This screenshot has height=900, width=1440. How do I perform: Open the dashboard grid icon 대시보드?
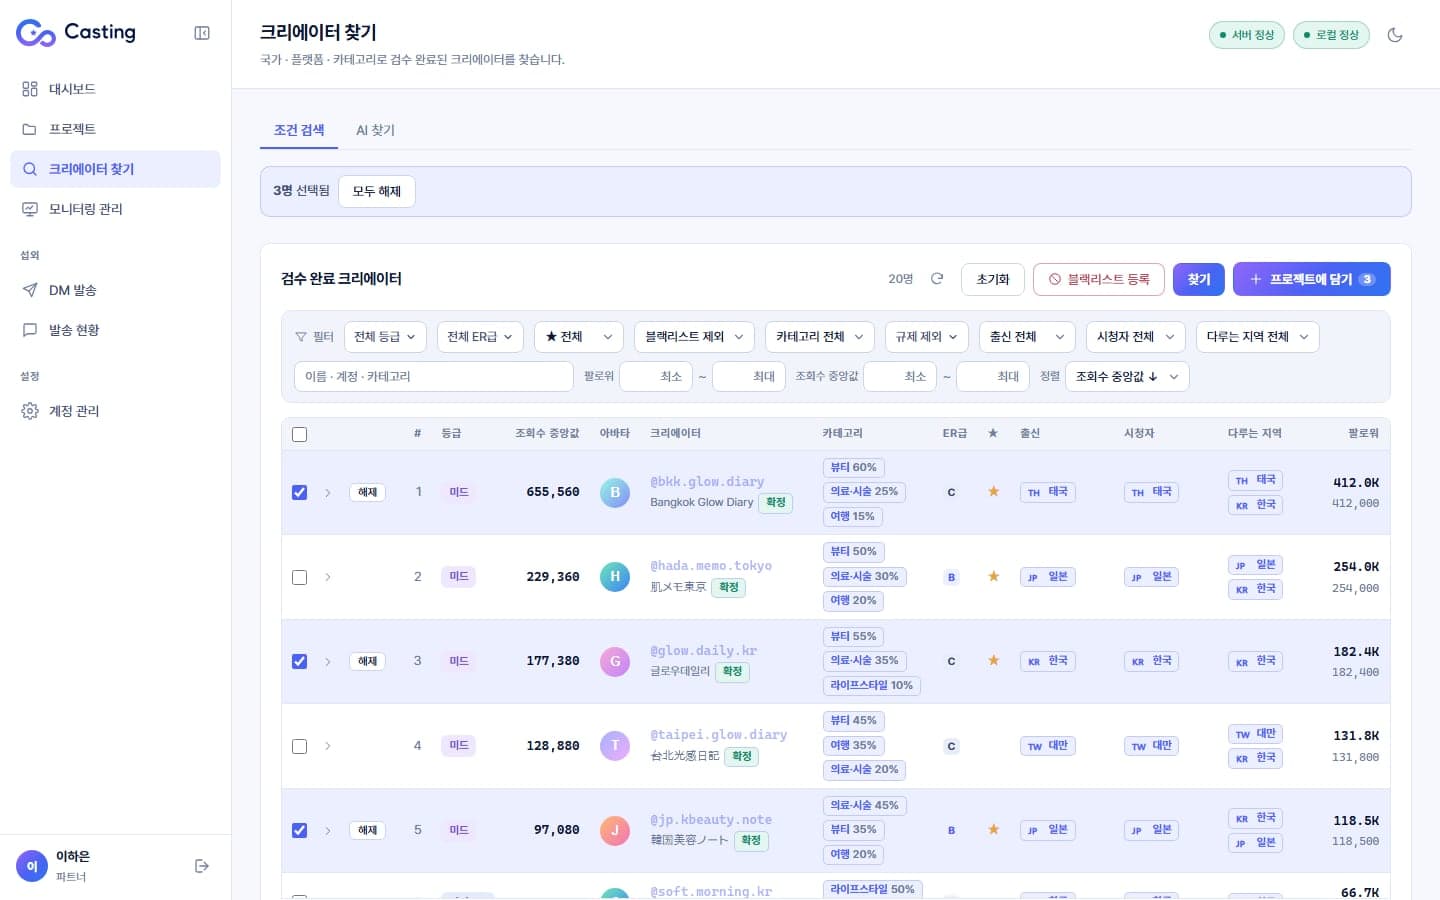30,89
